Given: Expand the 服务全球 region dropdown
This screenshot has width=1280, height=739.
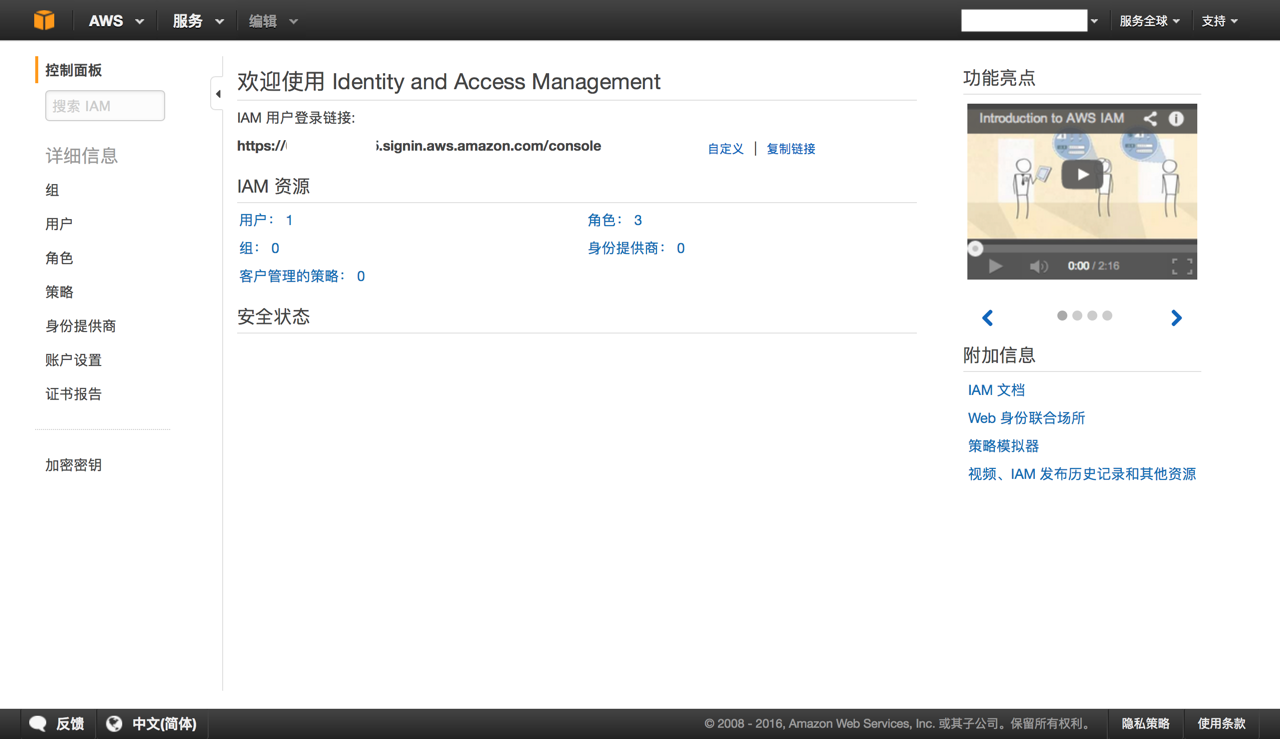Looking at the screenshot, I should [x=1149, y=21].
